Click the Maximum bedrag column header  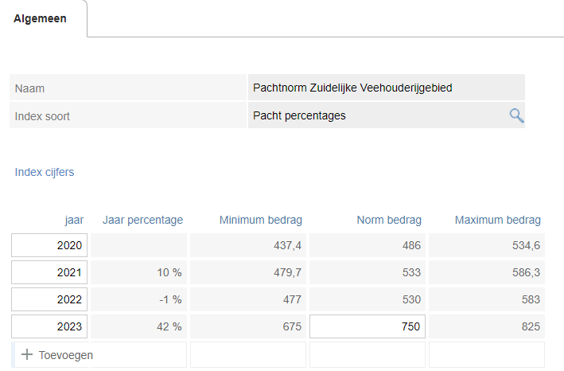498,220
